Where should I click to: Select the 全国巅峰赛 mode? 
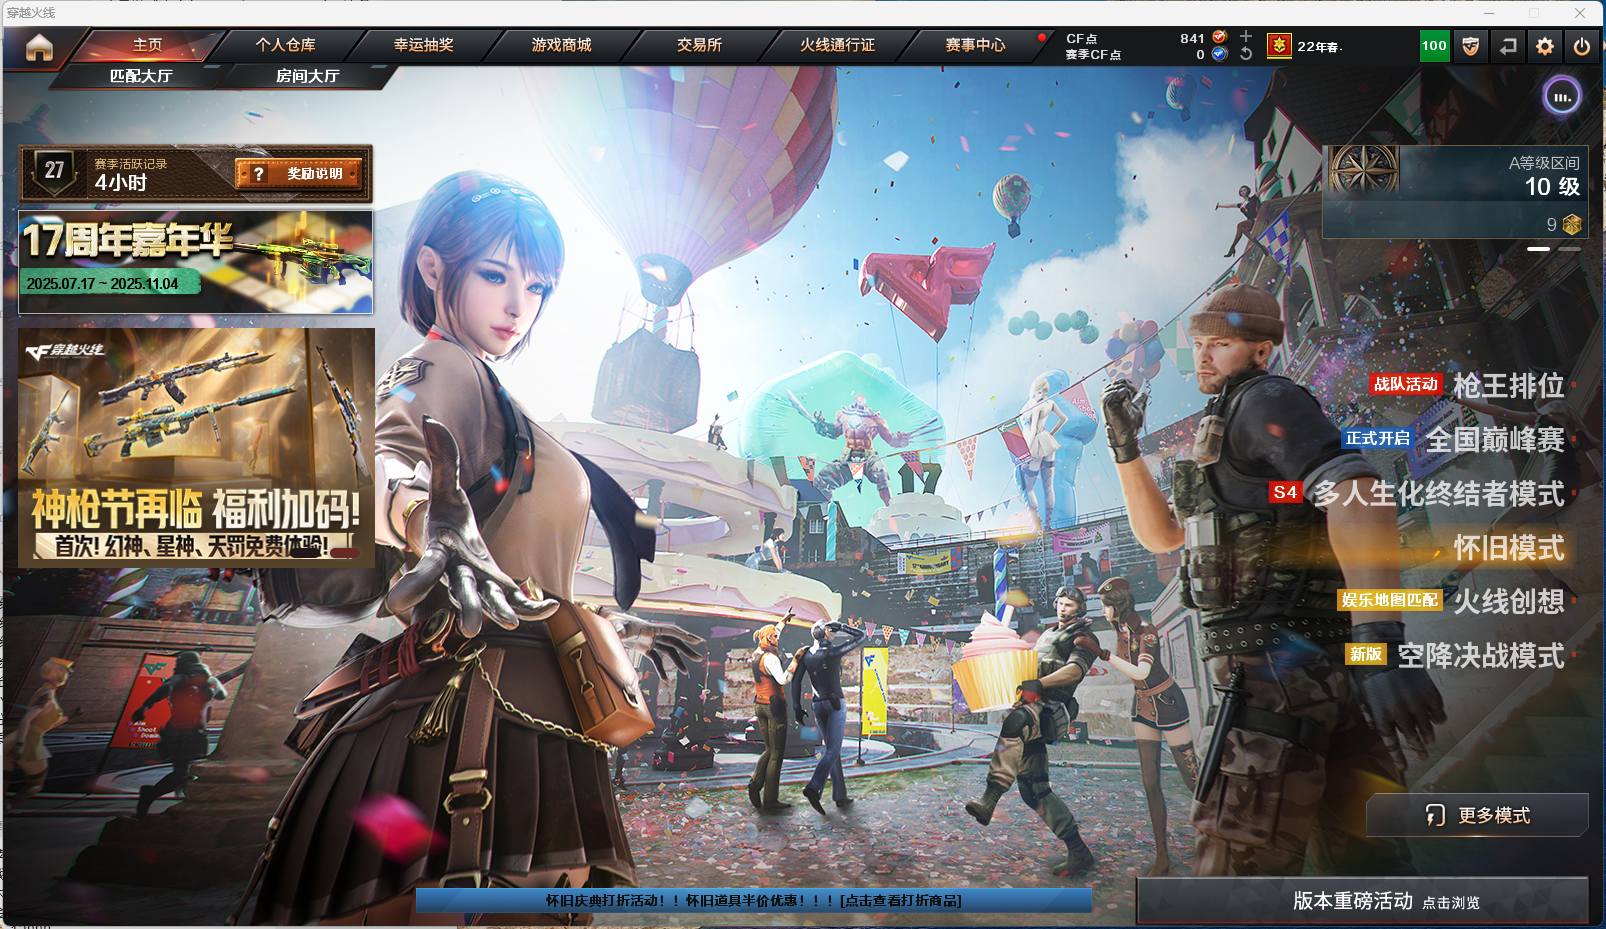(1494, 439)
